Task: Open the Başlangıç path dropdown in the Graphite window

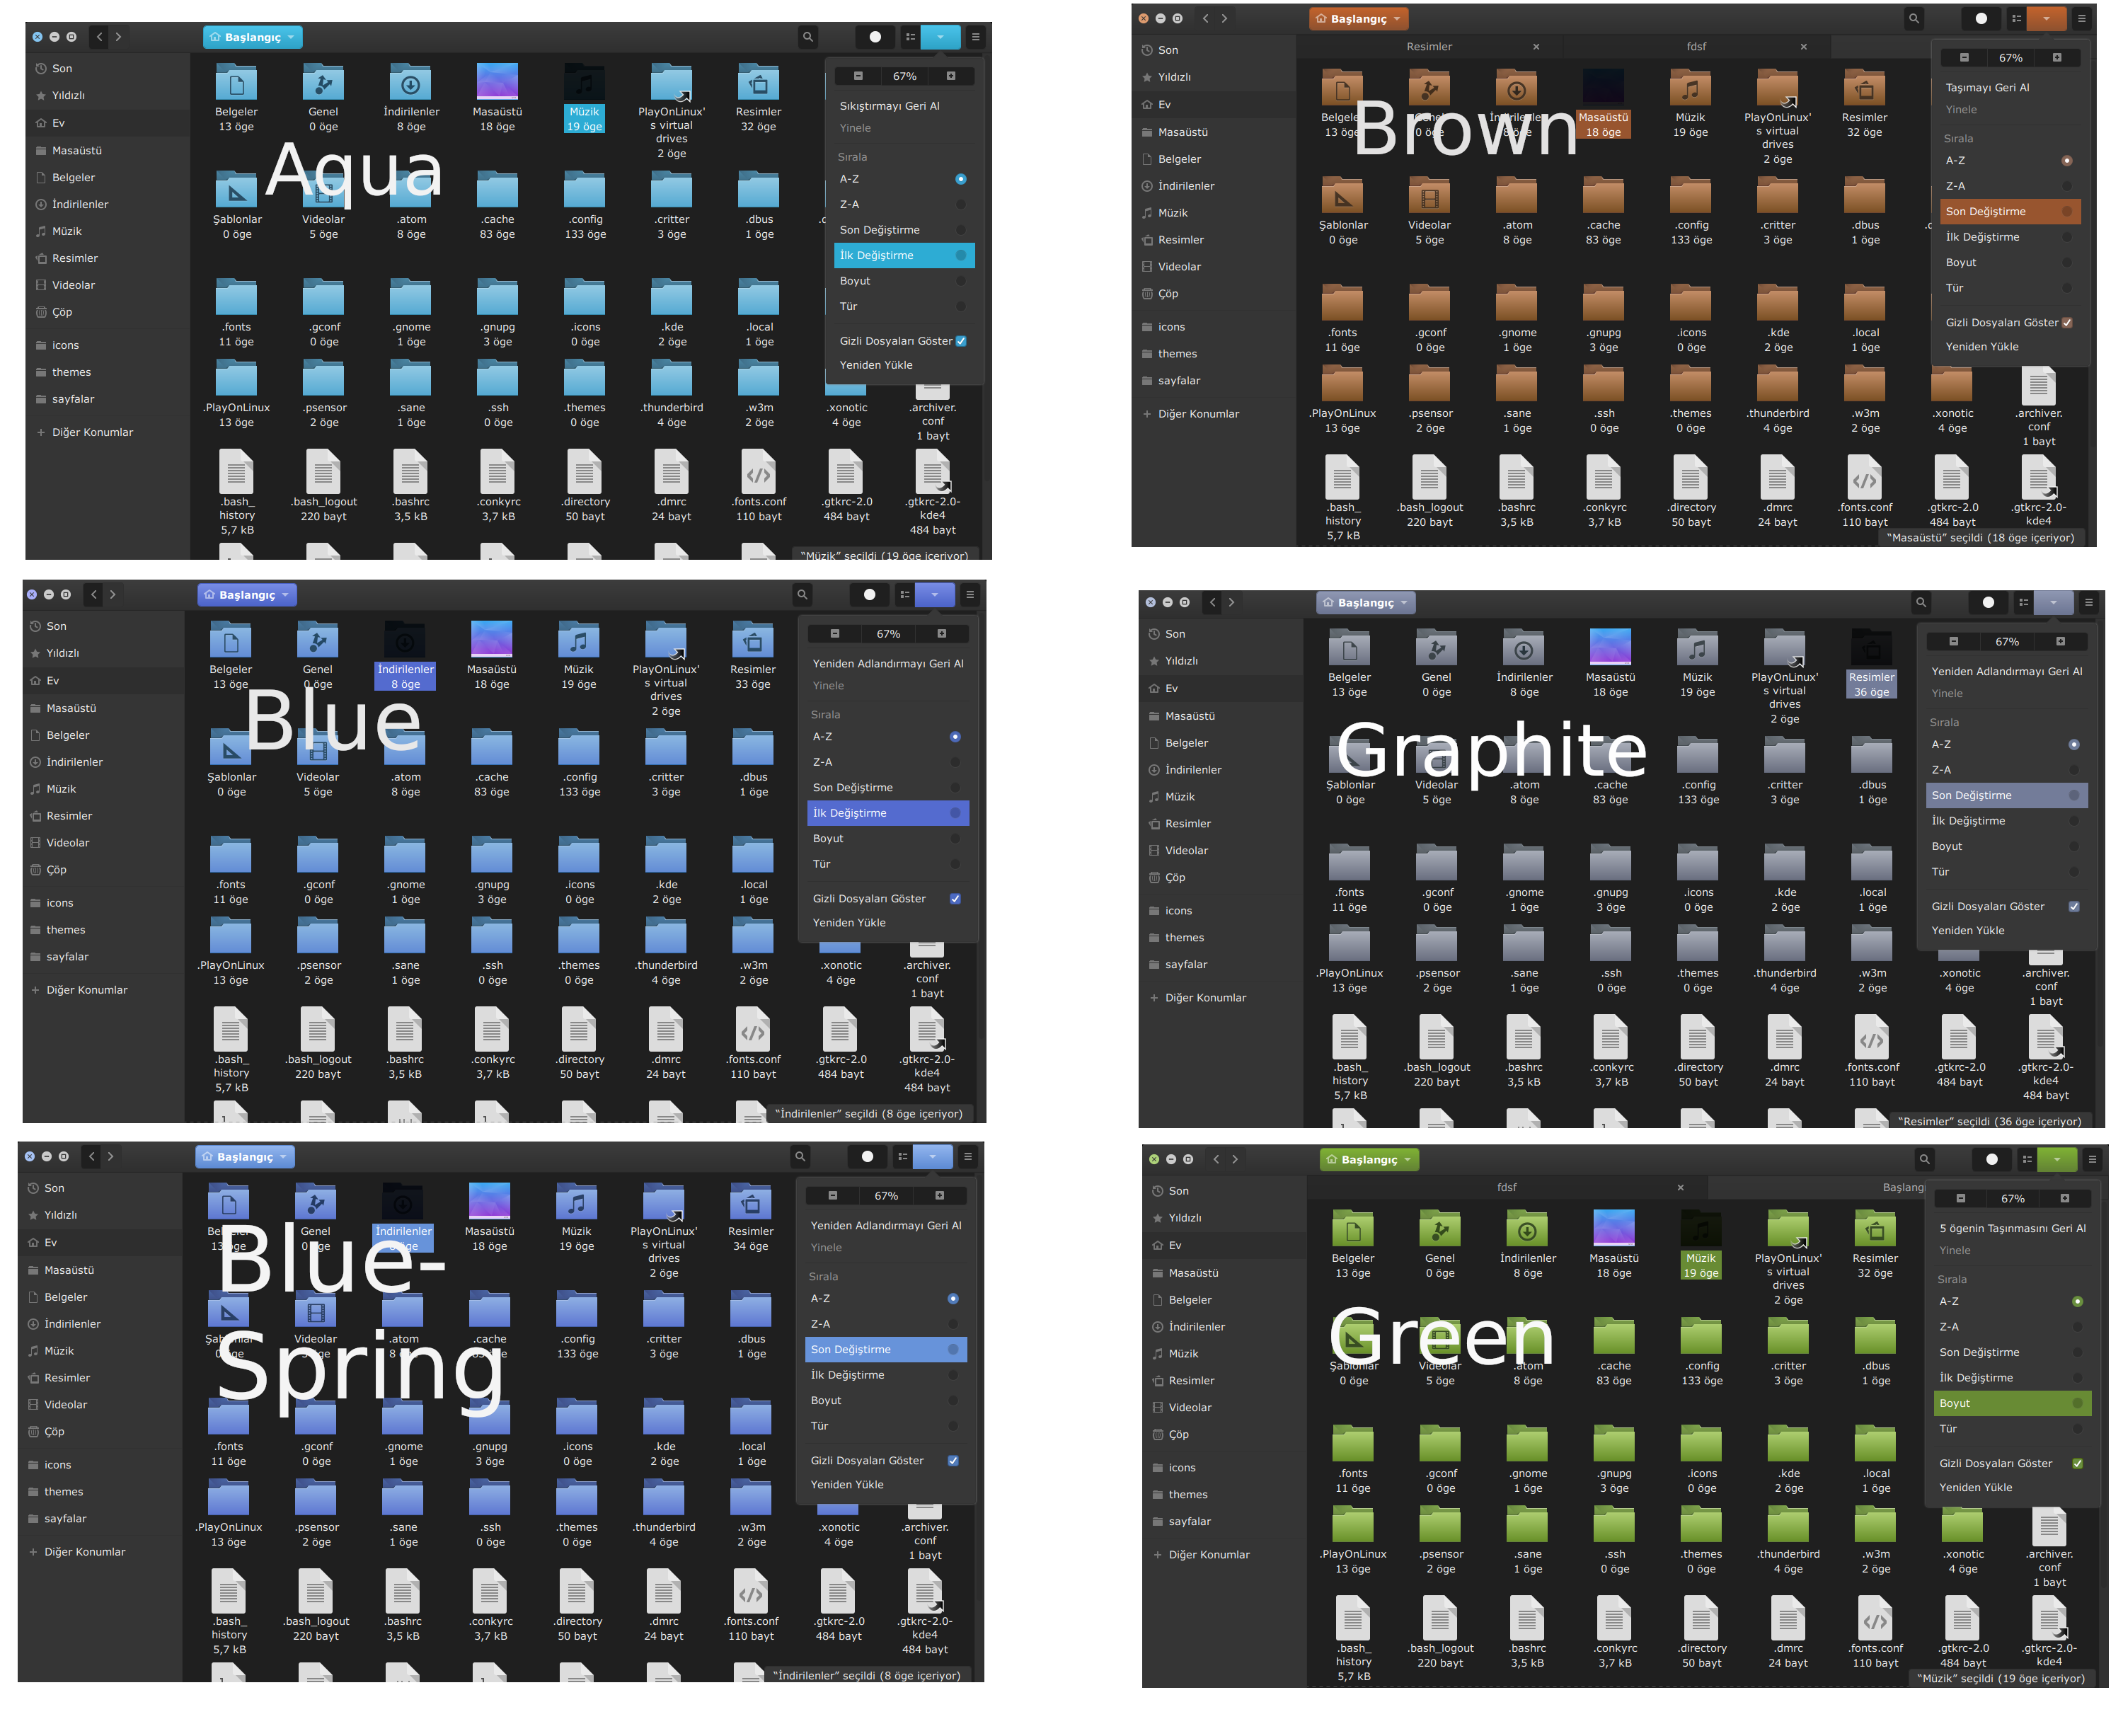Action: (x=1365, y=602)
